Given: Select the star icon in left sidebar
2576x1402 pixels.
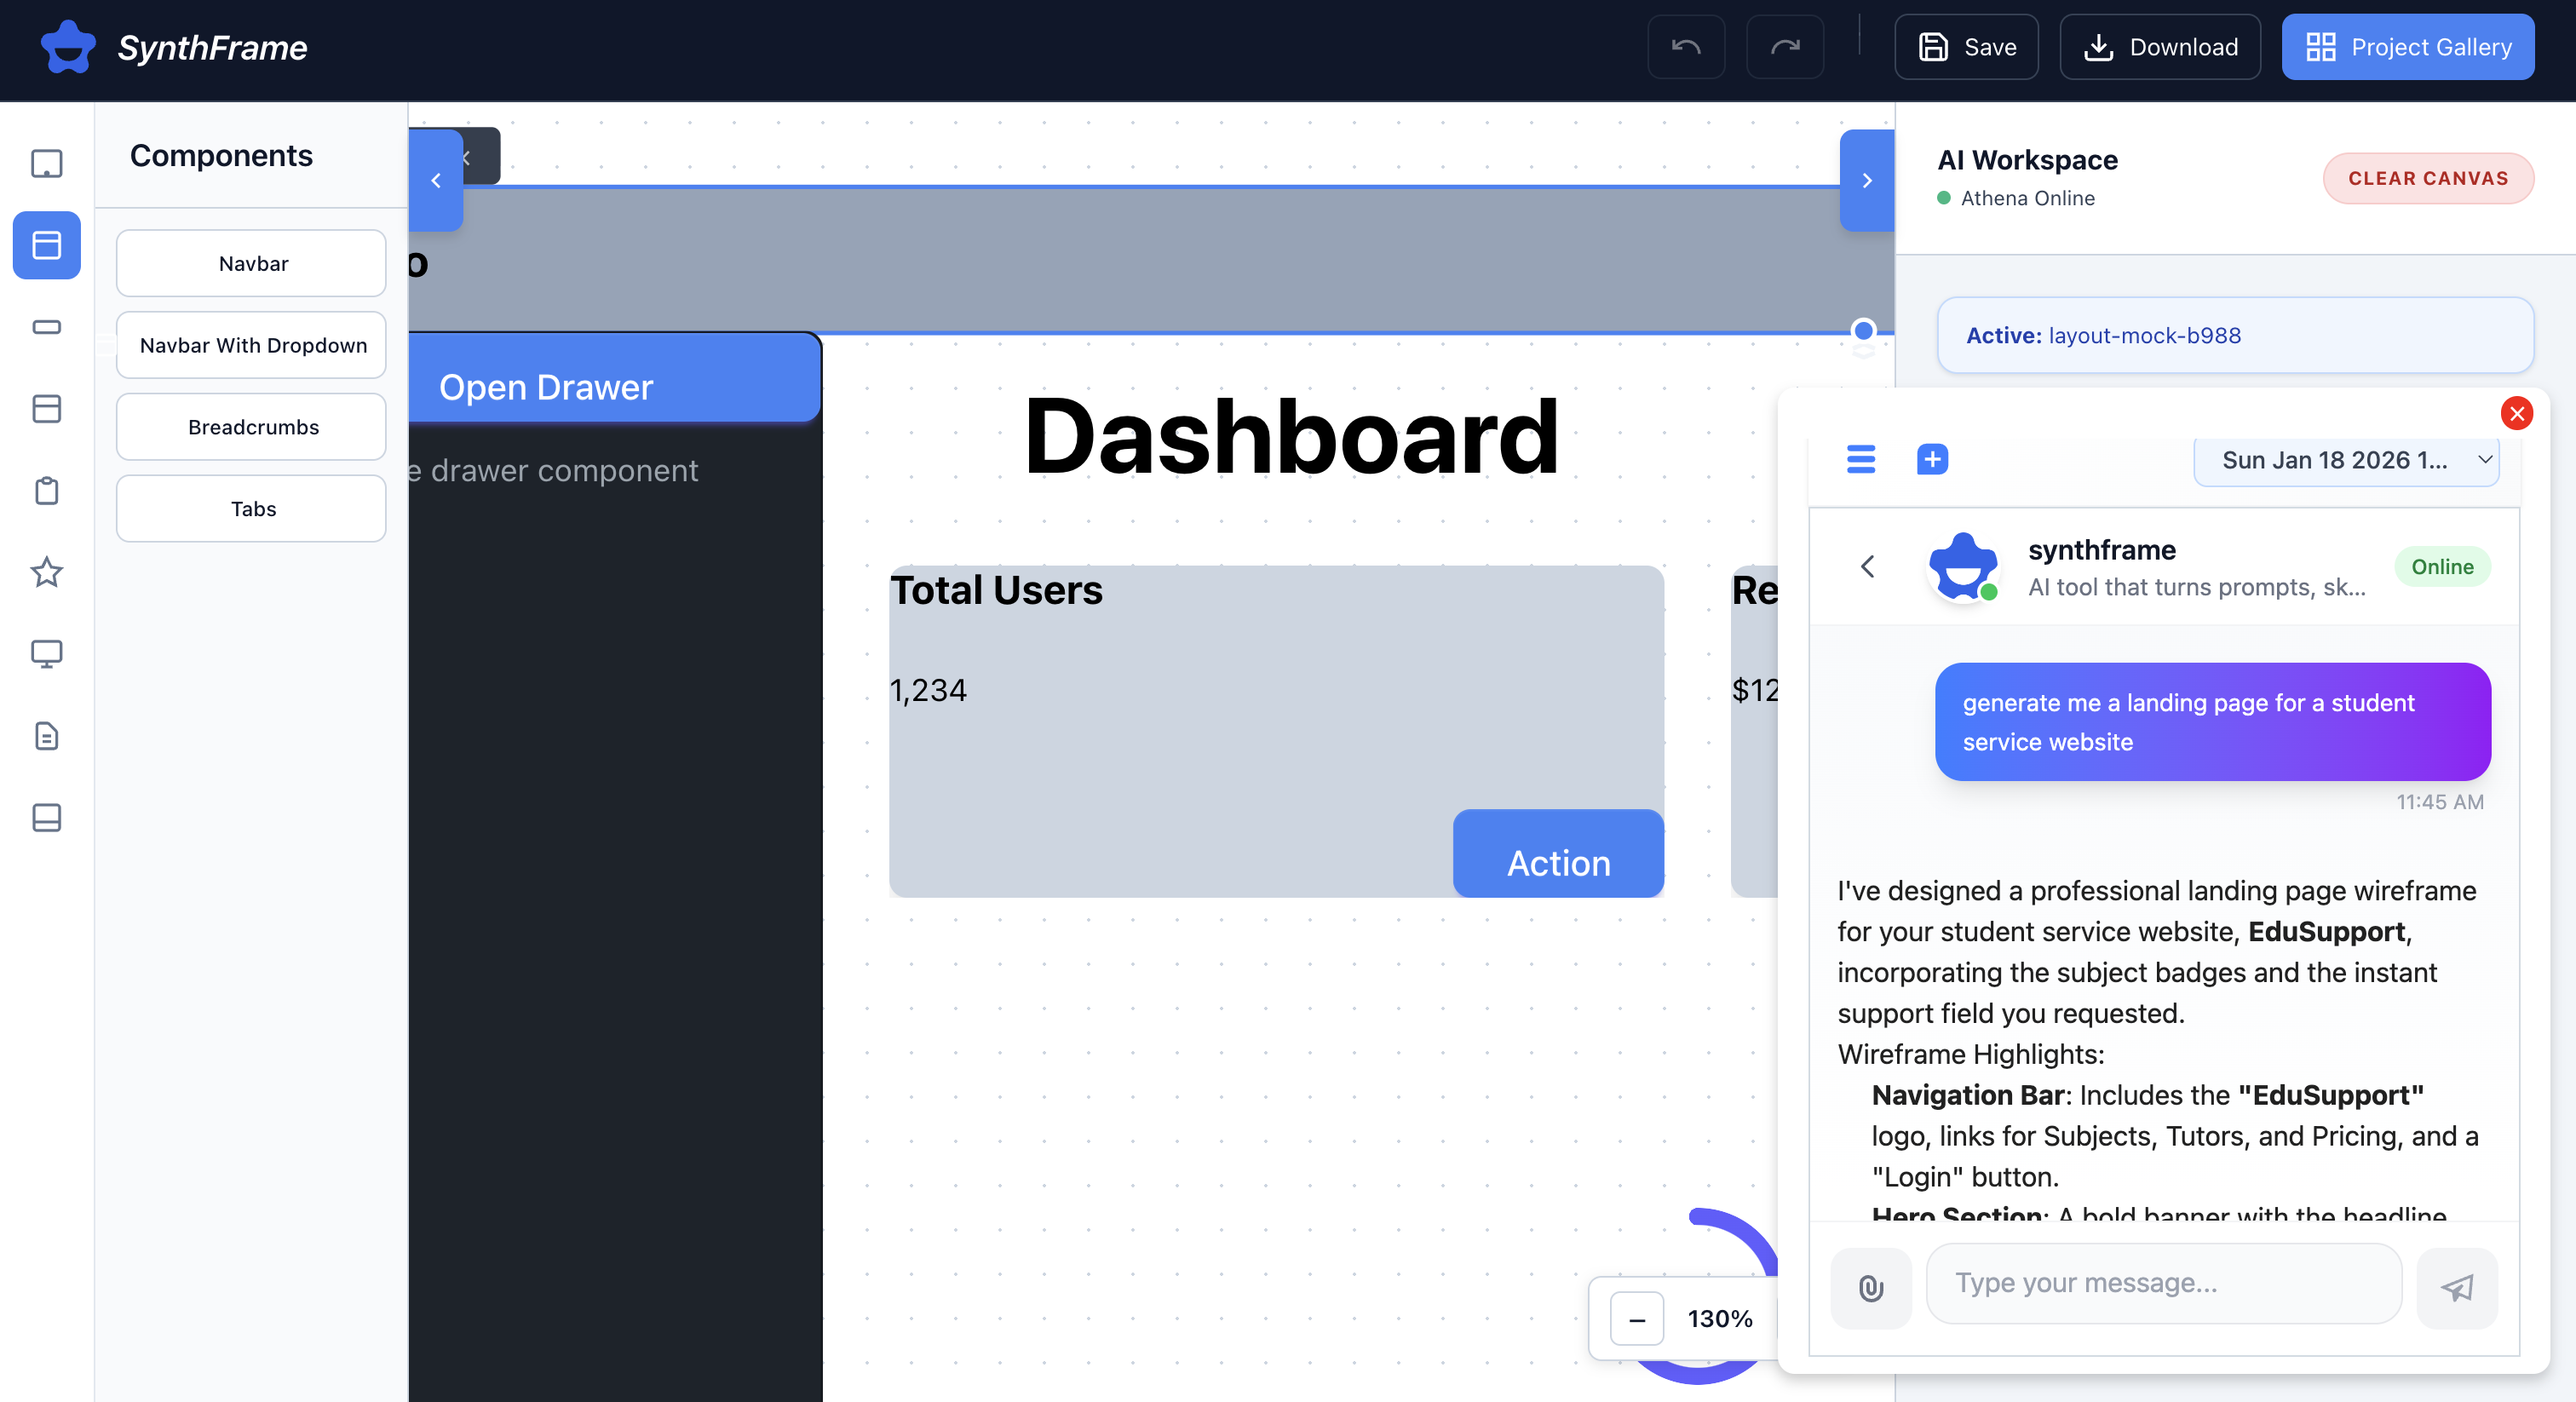Looking at the screenshot, I should pyautogui.click(x=46, y=572).
